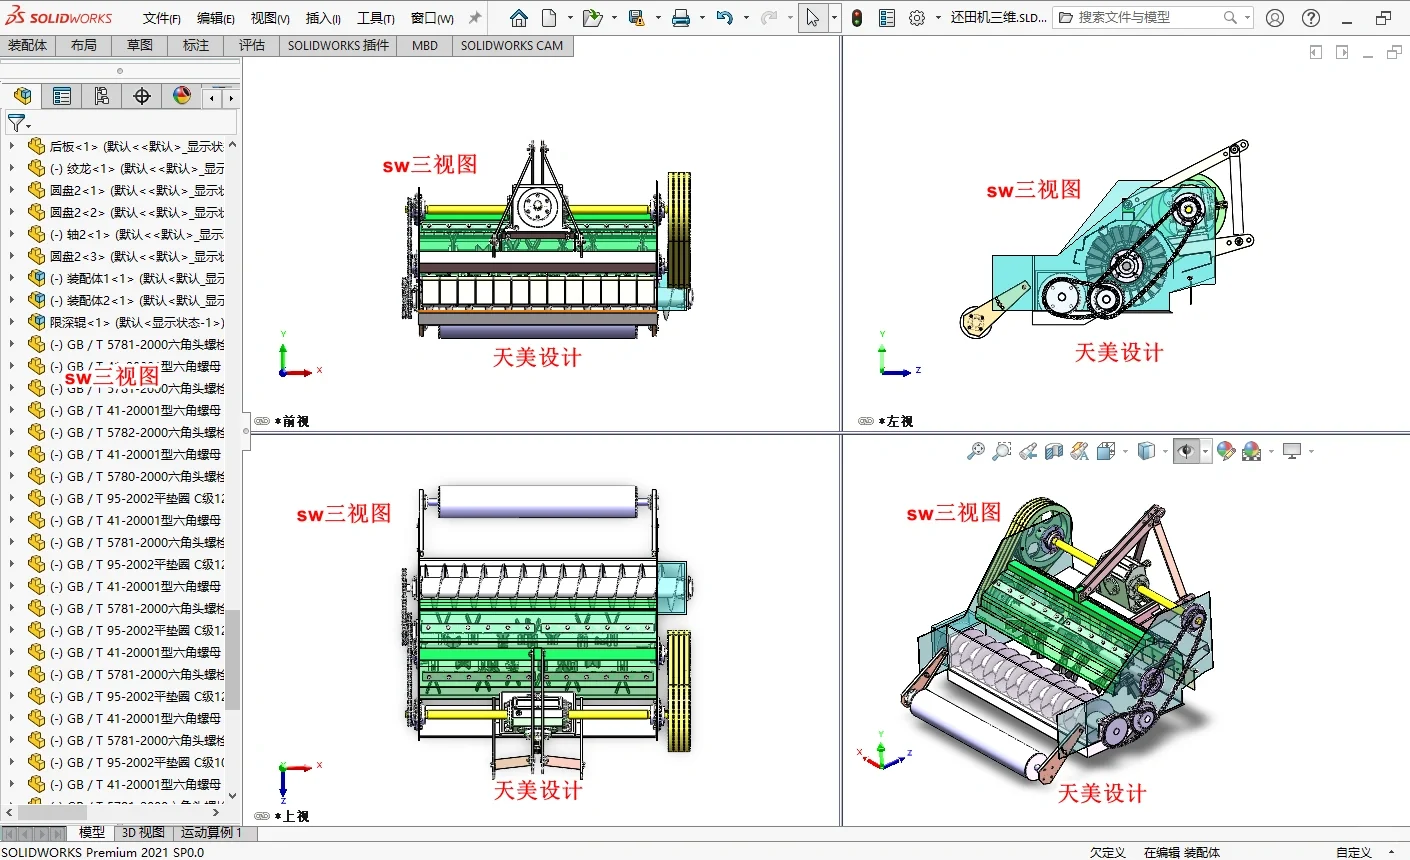The height and width of the screenshot is (860, 1410).
Task: Open the Help question mark icon
Action: 1311,18
